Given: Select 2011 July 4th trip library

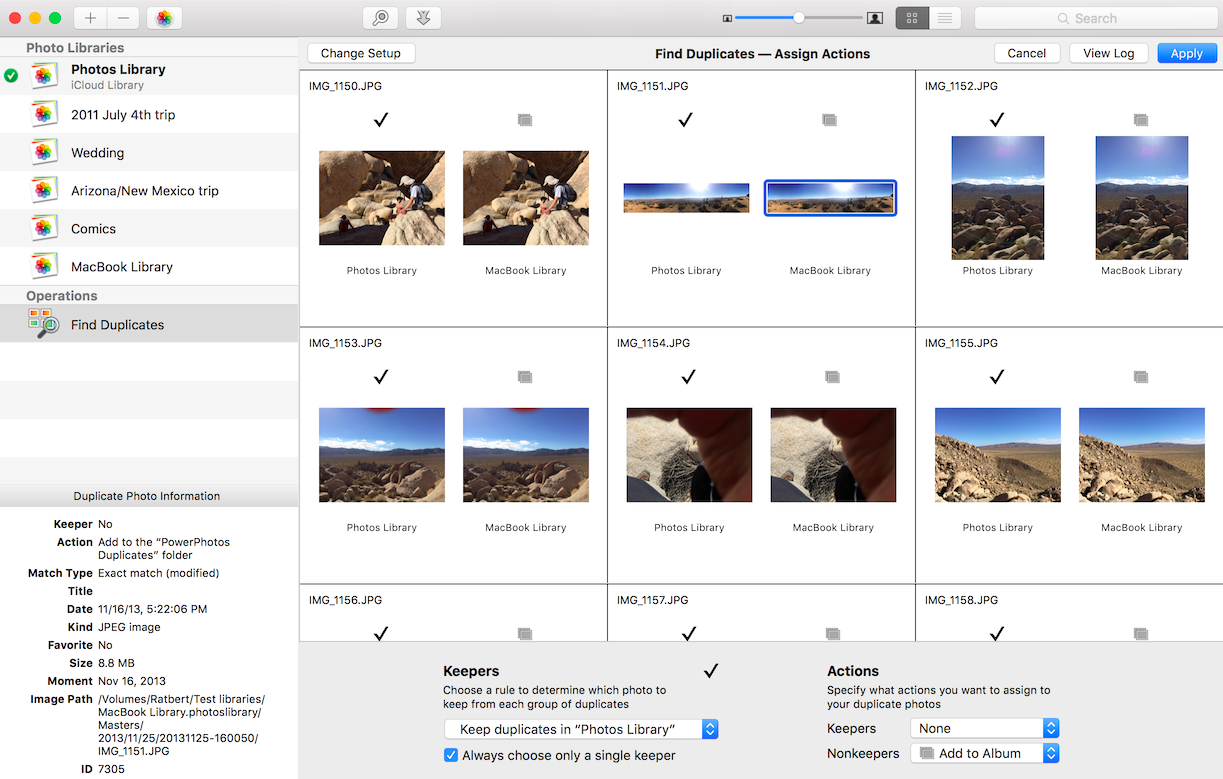Looking at the screenshot, I should [149, 114].
